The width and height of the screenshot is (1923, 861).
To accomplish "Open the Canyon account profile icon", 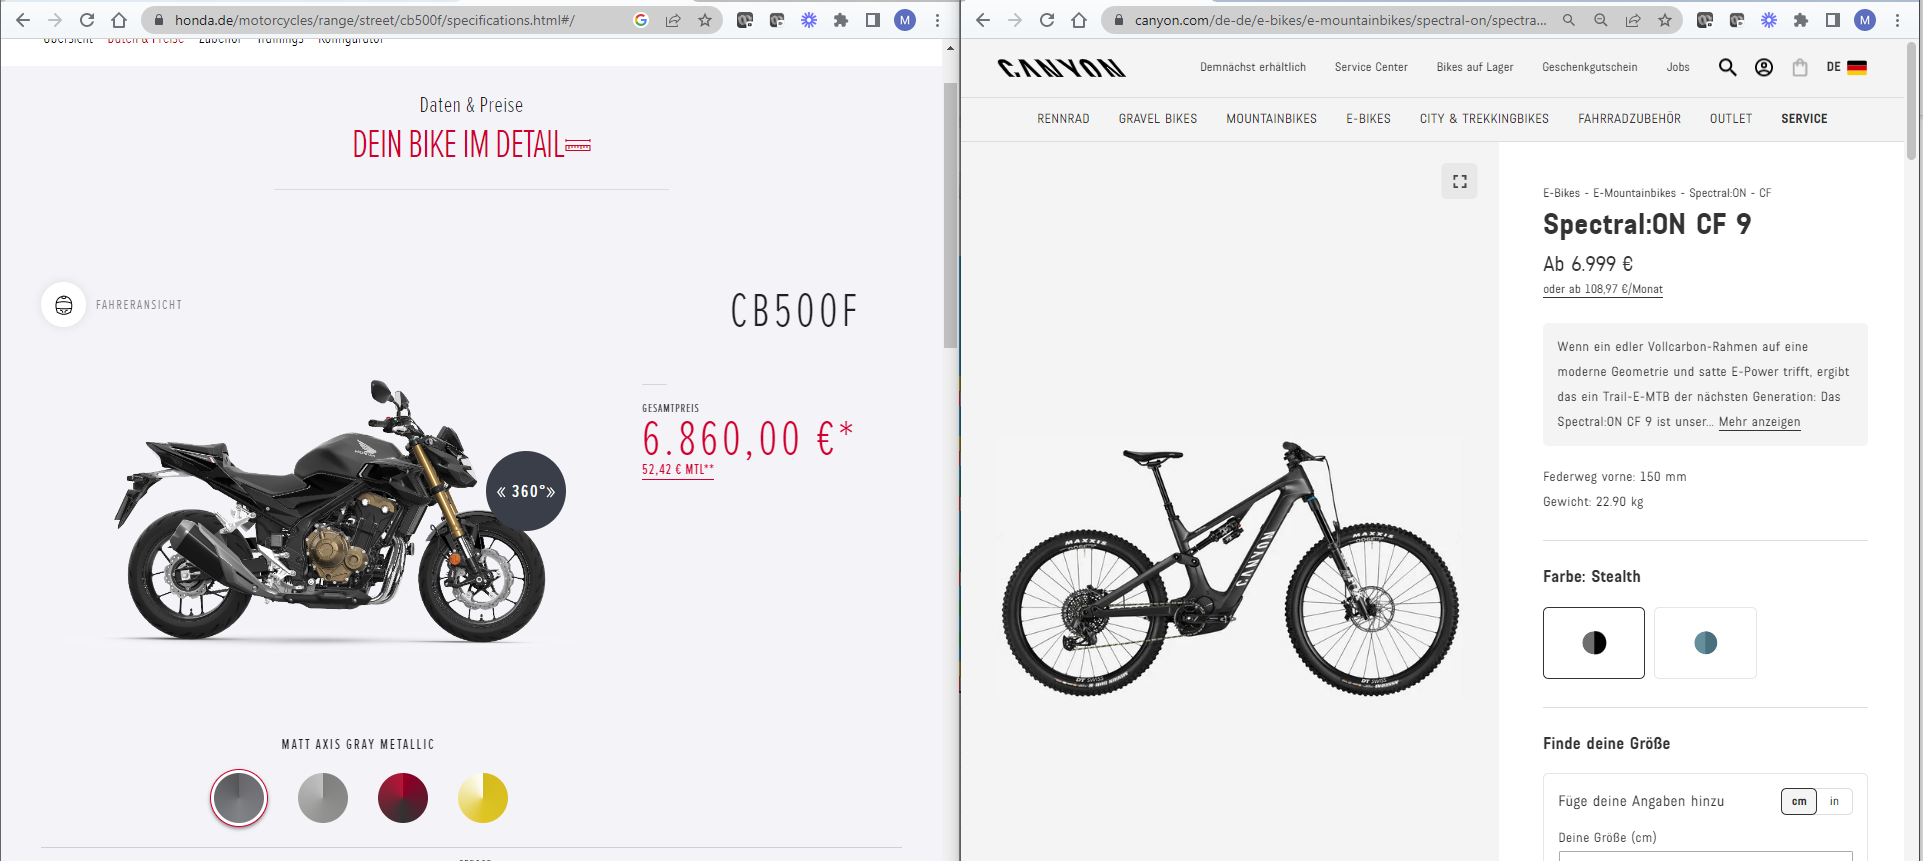I will pyautogui.click(x=1764, y=67).
